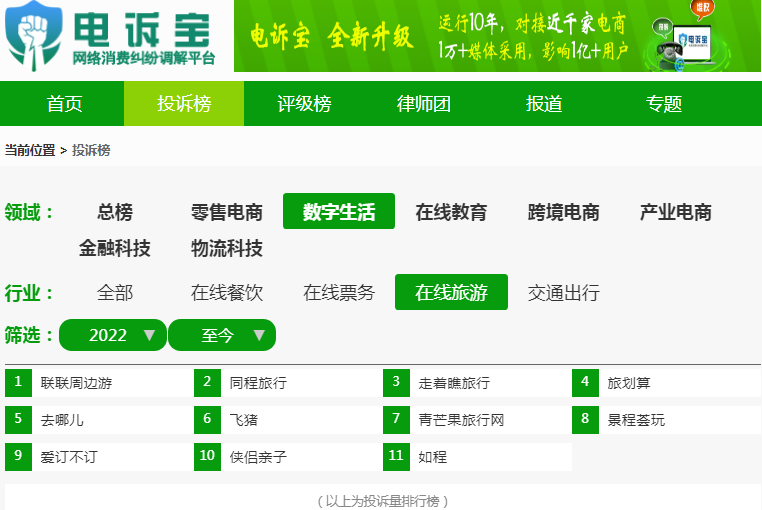Select the 在线教育 domain filter

[451, 211]
